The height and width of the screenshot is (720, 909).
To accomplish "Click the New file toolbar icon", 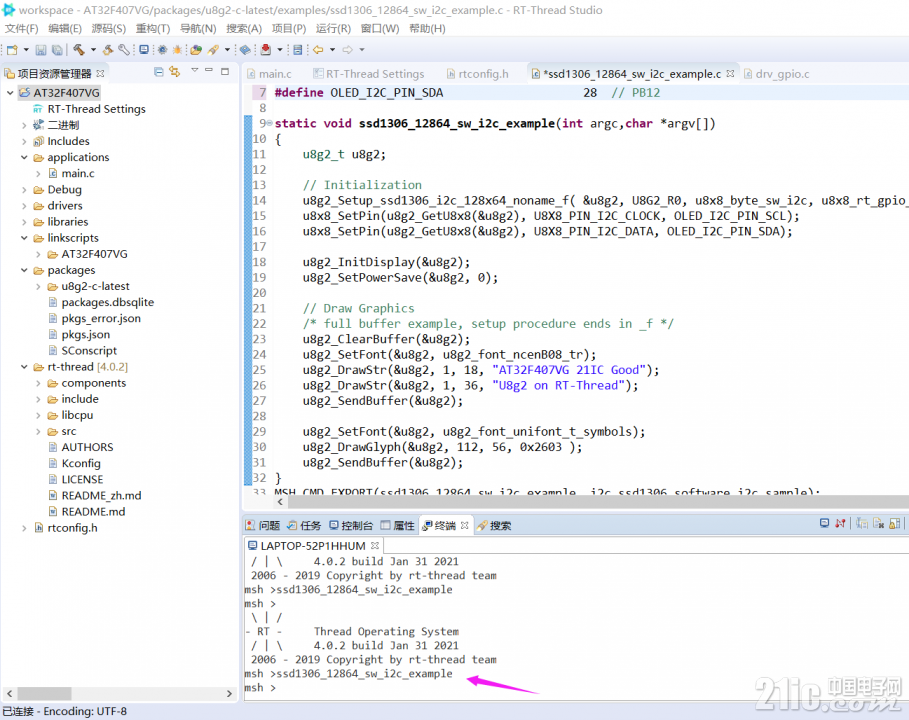I will tap(12, 50).
